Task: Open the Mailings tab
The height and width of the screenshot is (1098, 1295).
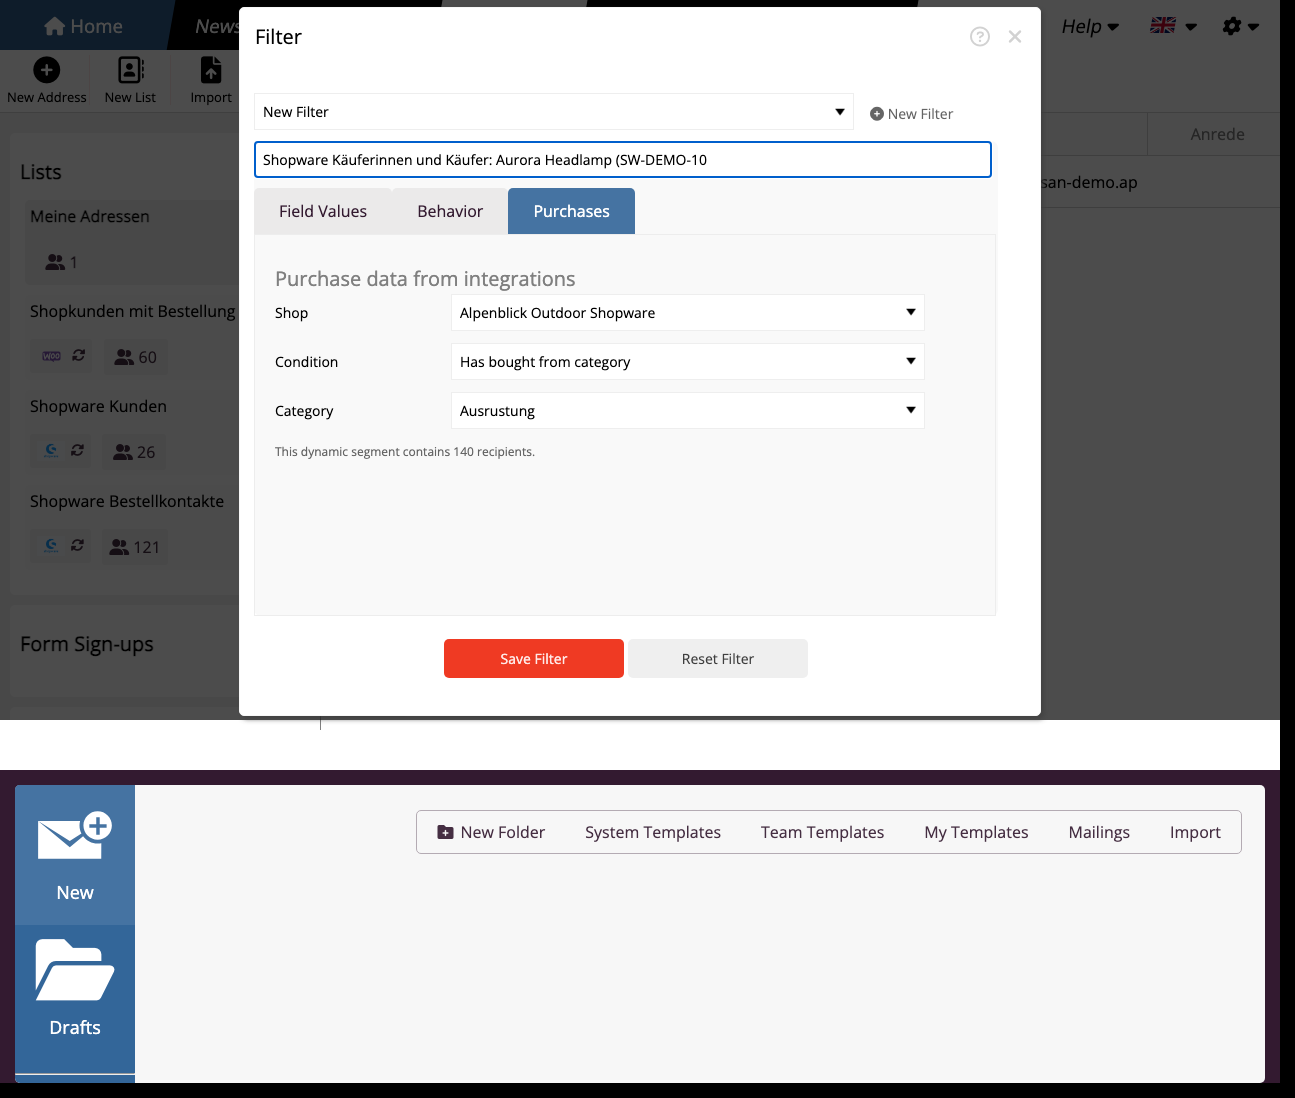Action: [1099, 832]
